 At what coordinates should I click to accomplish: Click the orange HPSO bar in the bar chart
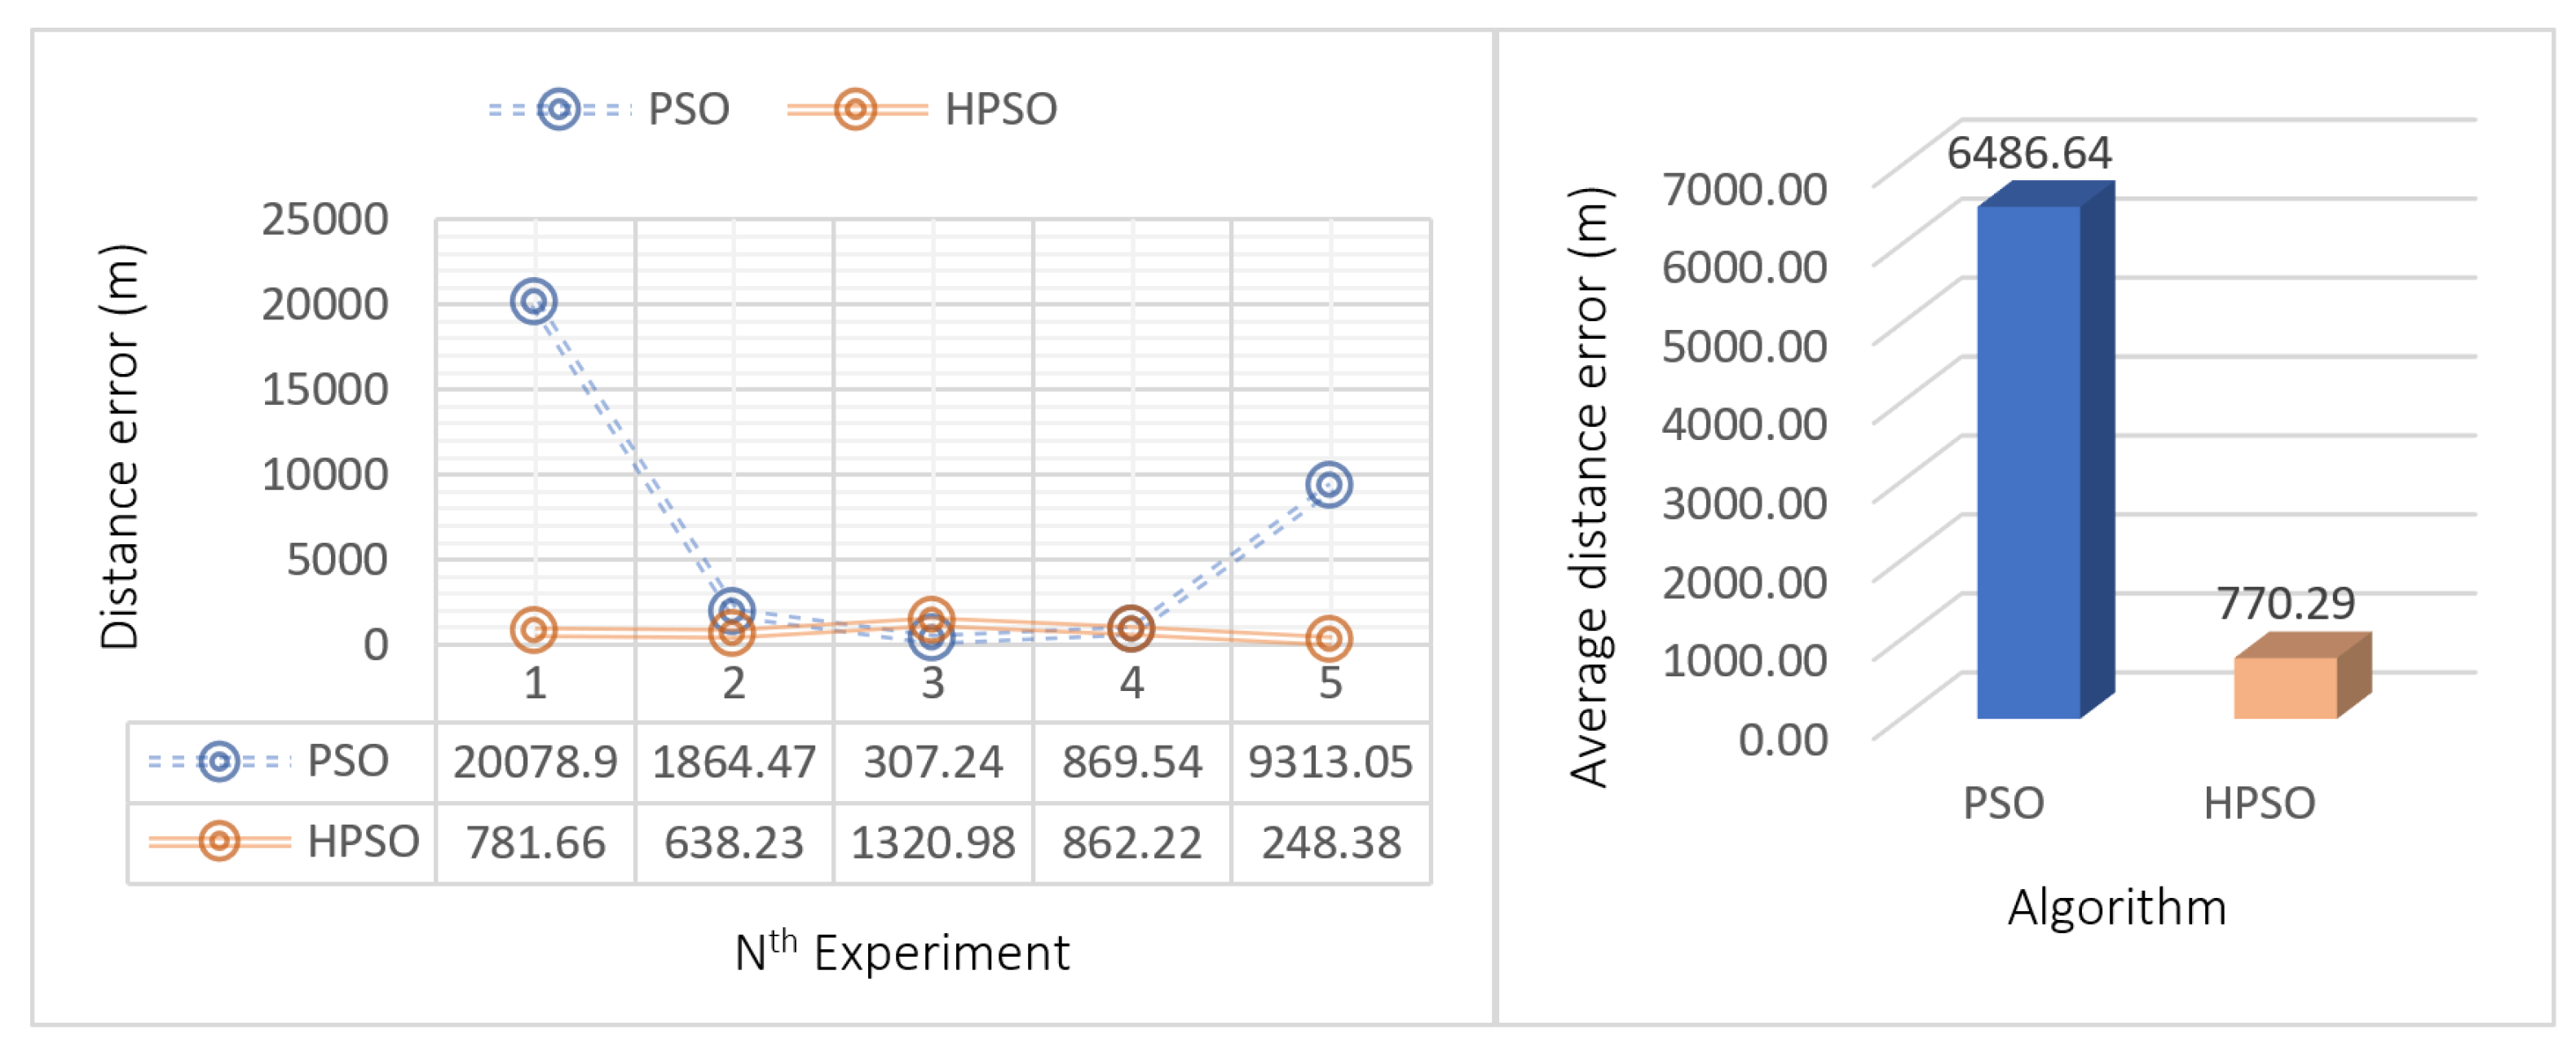pyautogui.click(x=2285, y=687)
